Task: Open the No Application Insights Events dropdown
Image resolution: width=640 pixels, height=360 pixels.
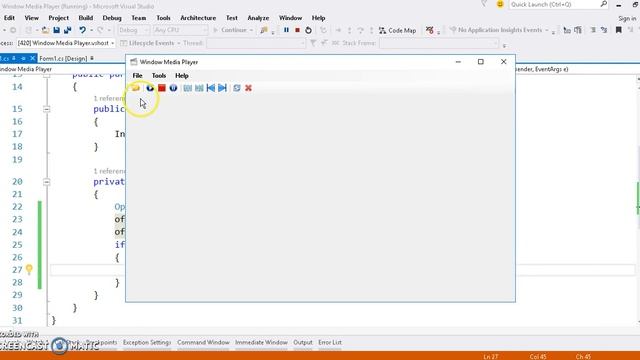Action: coord(499,30)
